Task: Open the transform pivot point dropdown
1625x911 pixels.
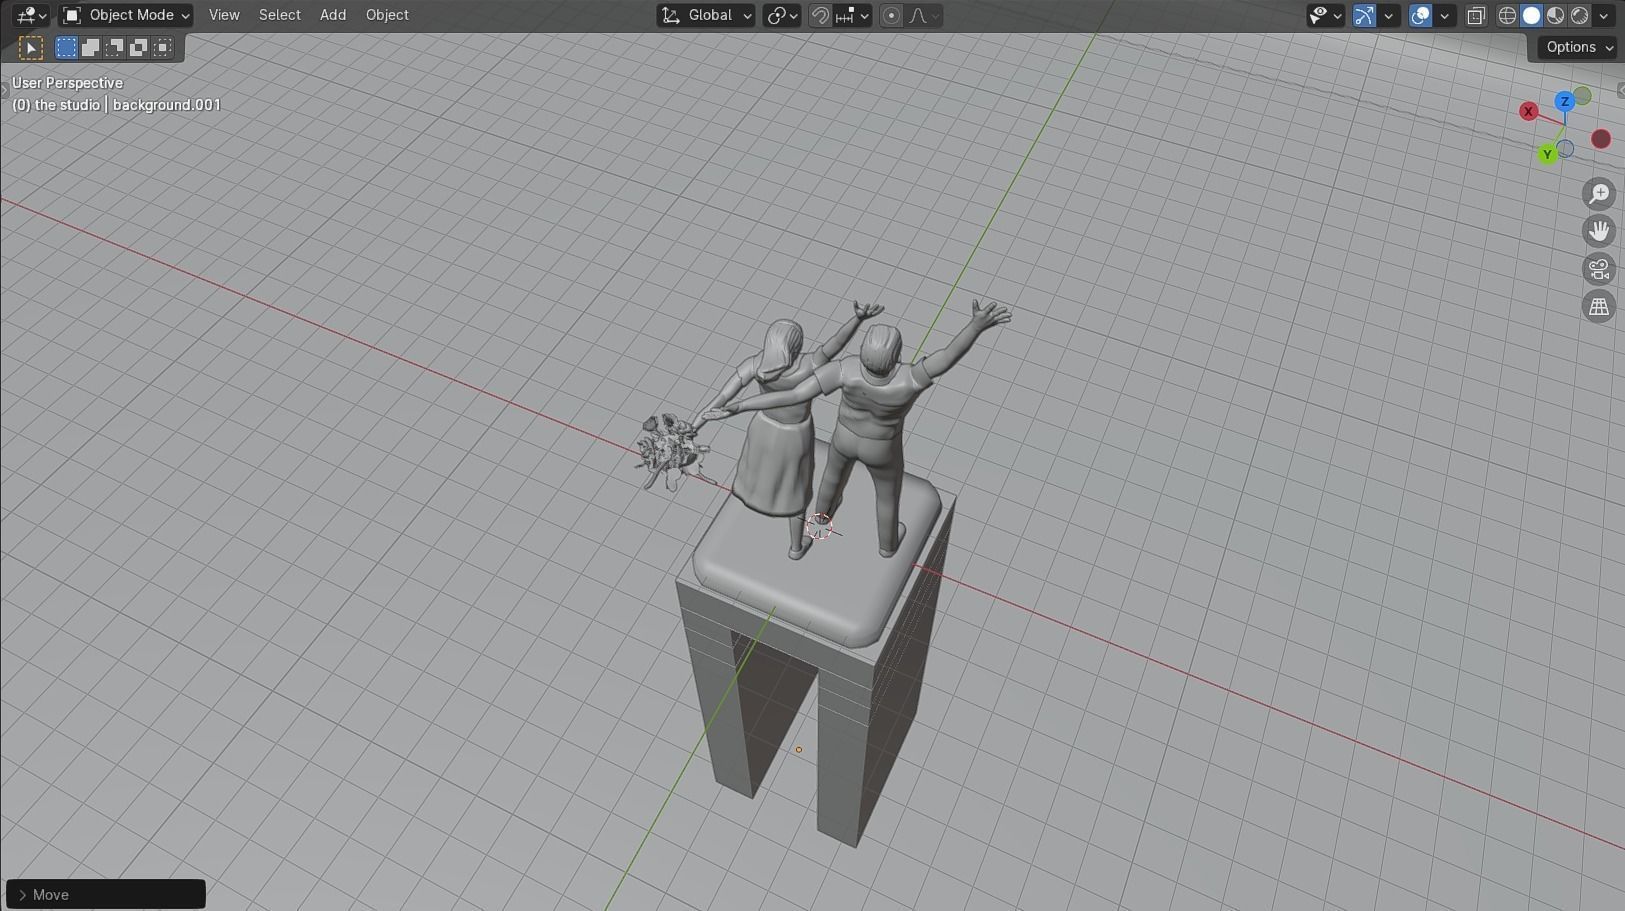Action: [781, 15]
